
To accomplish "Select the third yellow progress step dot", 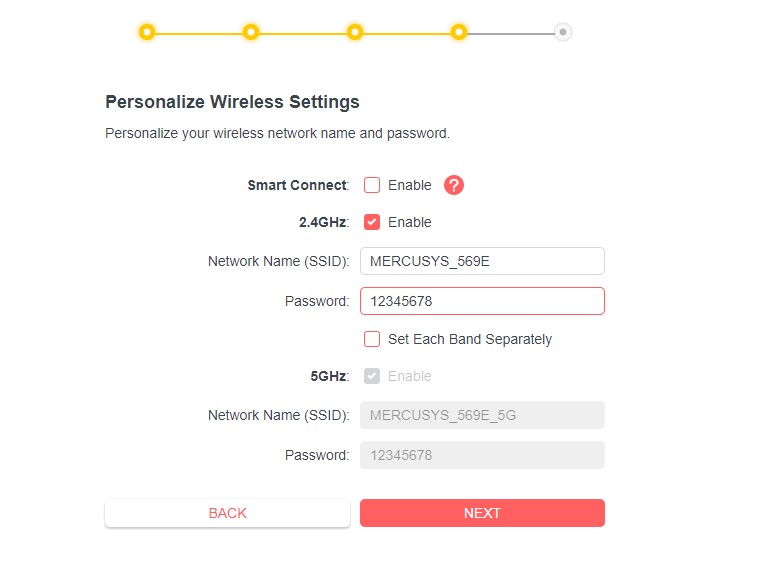I will coord(355,32).
